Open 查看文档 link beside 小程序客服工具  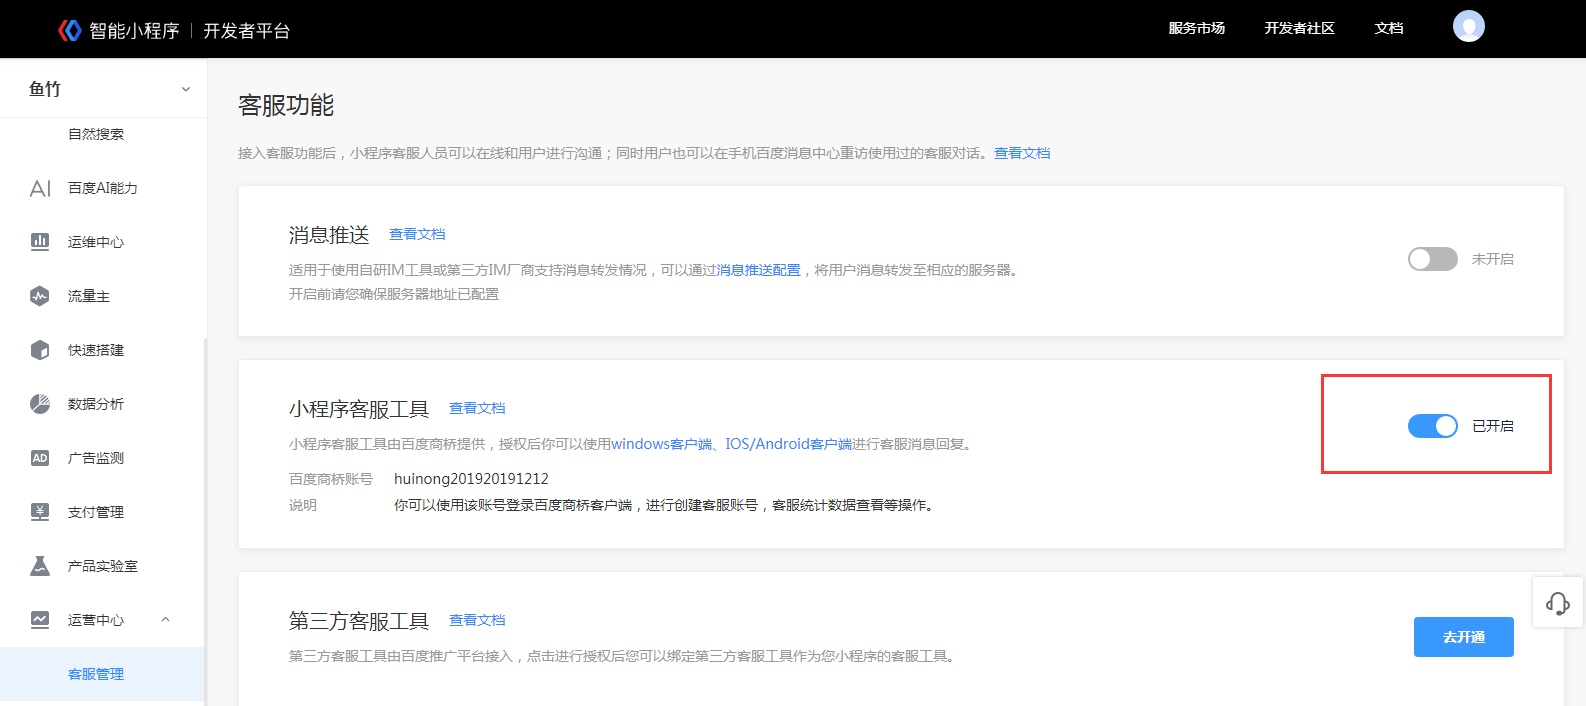point(477,408)
